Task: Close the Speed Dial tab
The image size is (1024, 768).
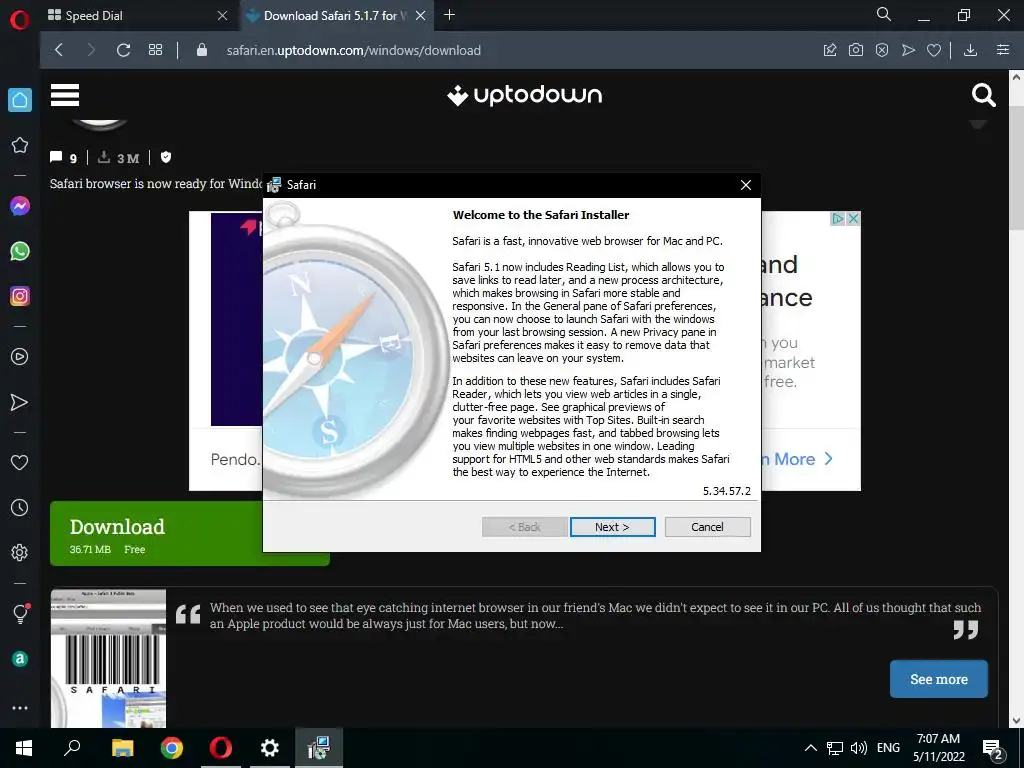Action: pos(222,16)
